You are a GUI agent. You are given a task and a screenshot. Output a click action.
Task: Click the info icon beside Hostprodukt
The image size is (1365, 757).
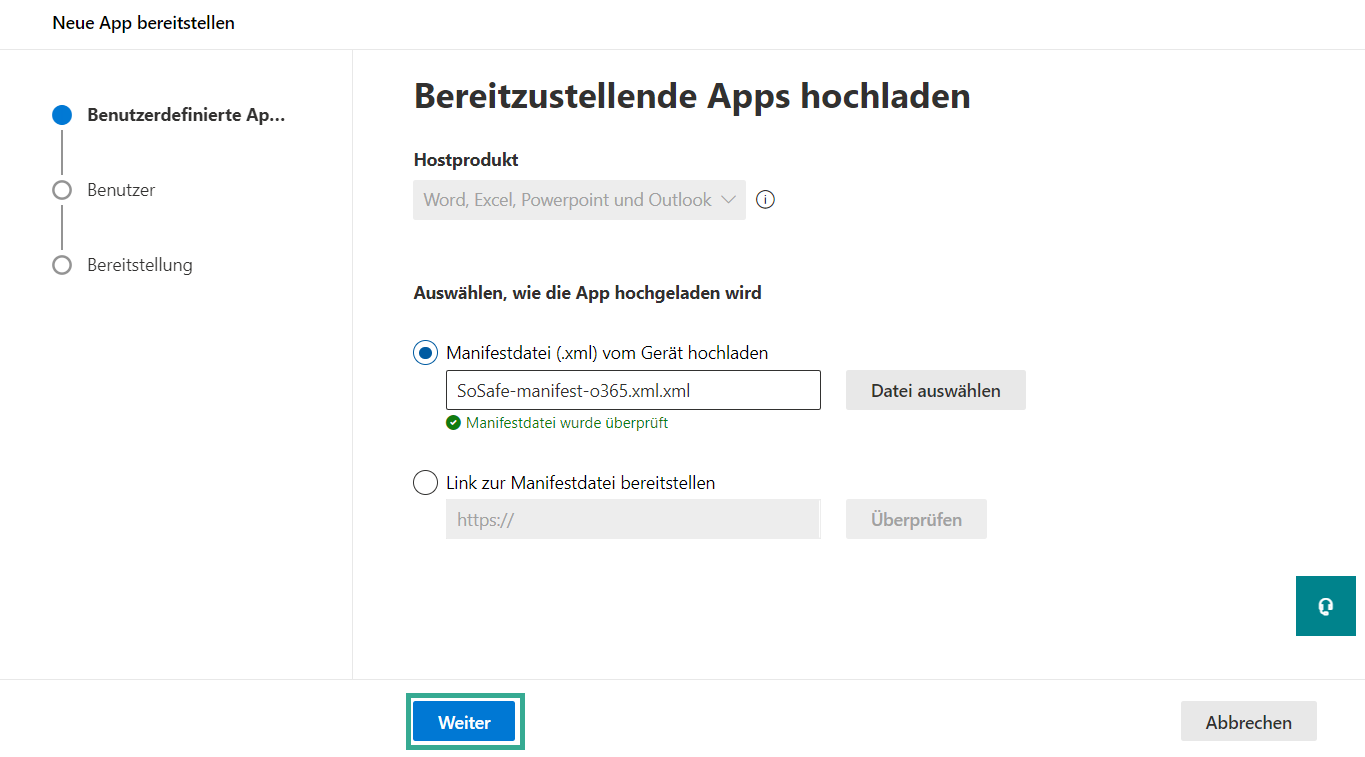coord(766,200)
